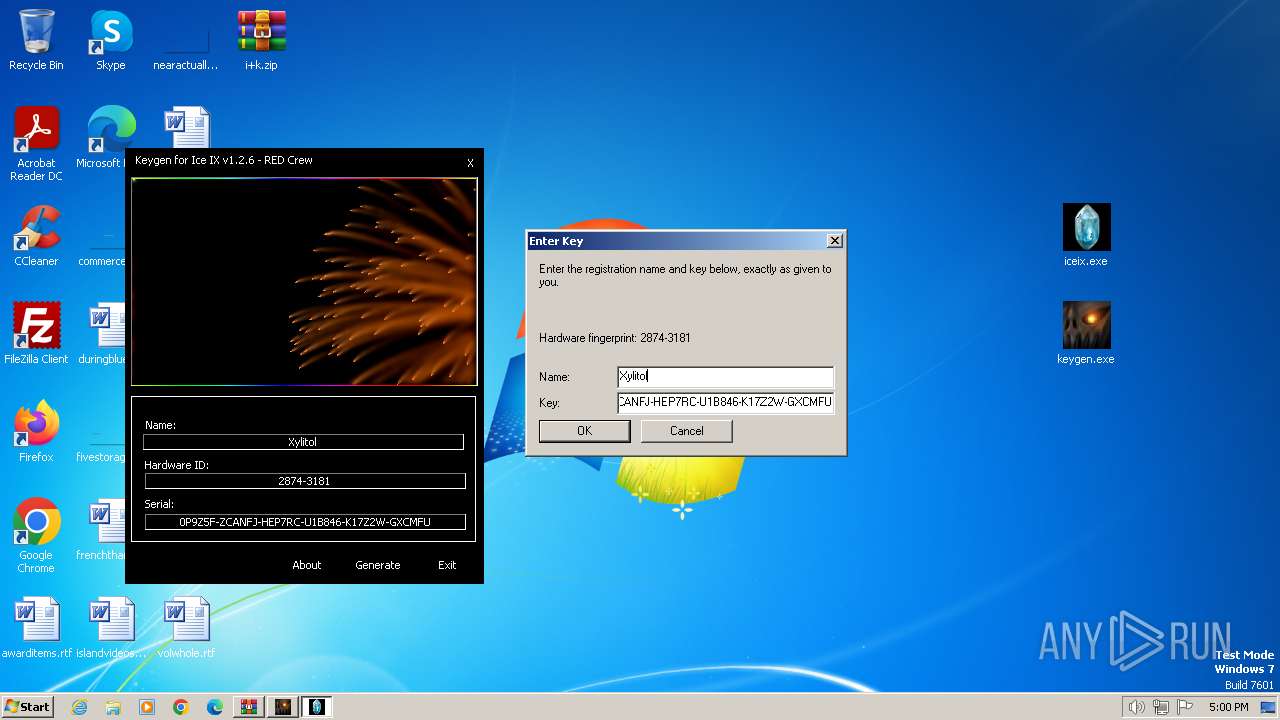The image size is (1280, 720).
Task: Select the i+k.zip archive icon
Action: pos(261,40)
